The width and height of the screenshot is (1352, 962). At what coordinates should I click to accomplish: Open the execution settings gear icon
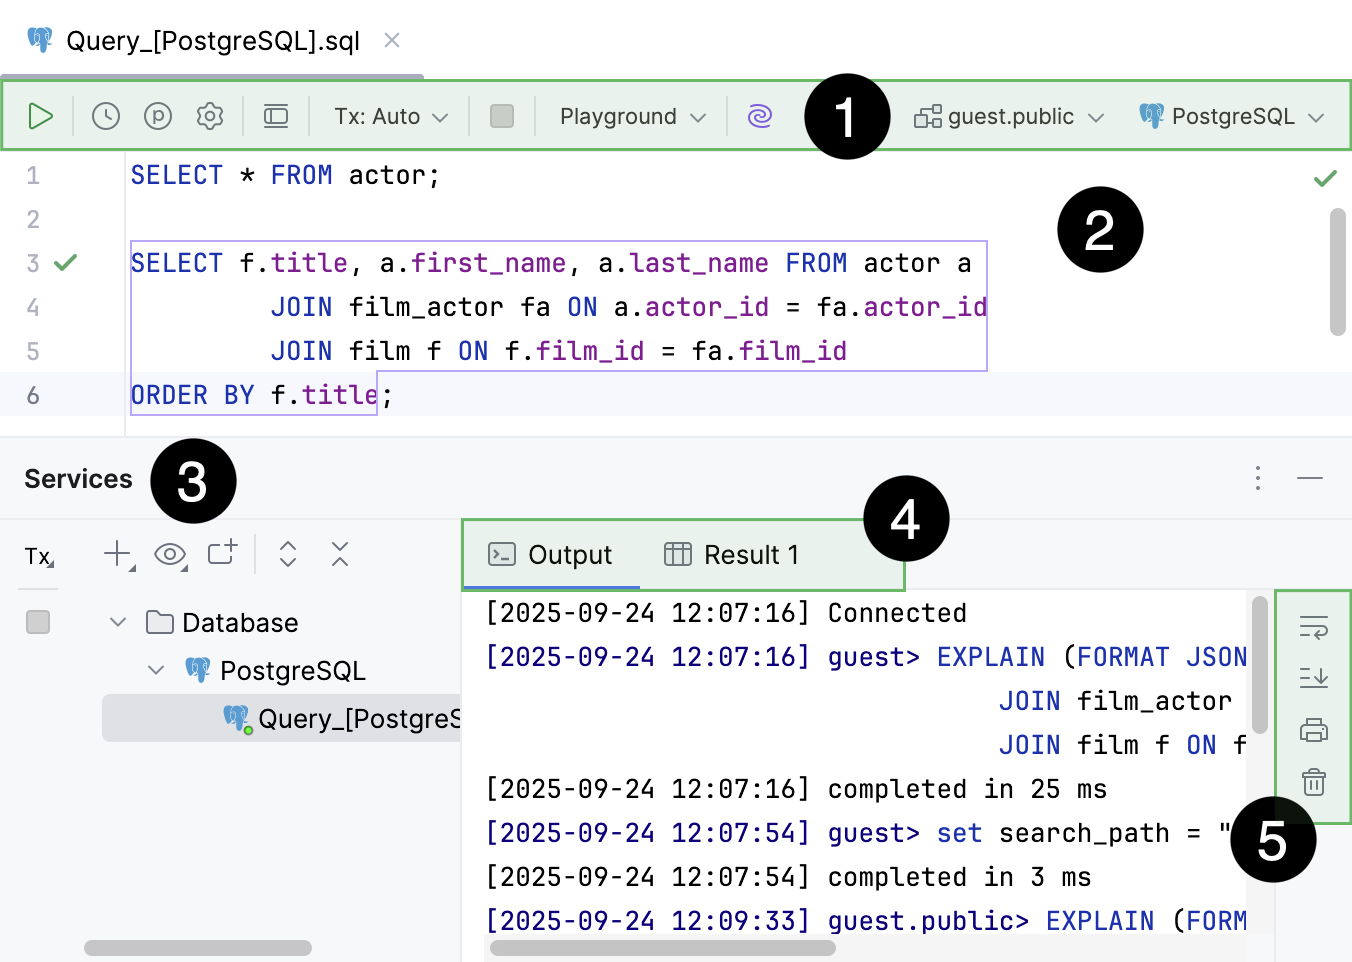pyautogui.click(x=210, y=115)
